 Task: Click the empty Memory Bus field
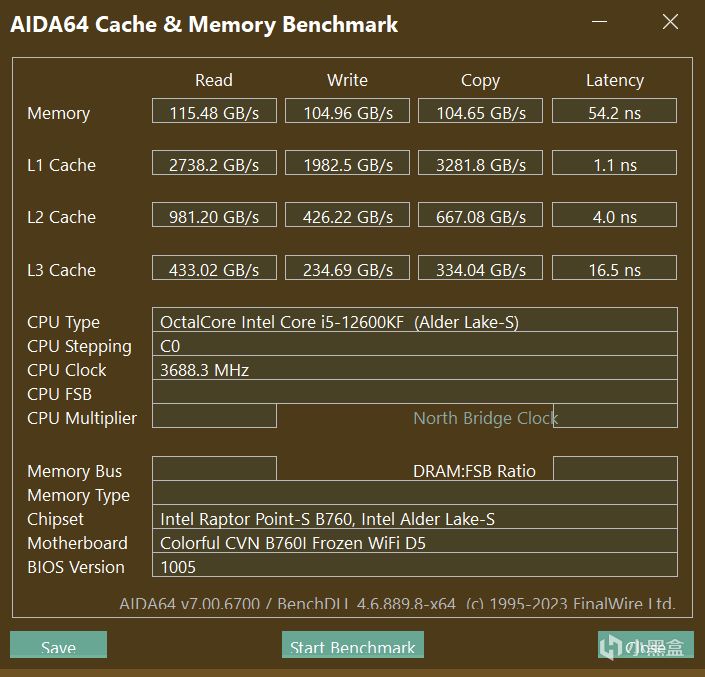coord(214,469)
